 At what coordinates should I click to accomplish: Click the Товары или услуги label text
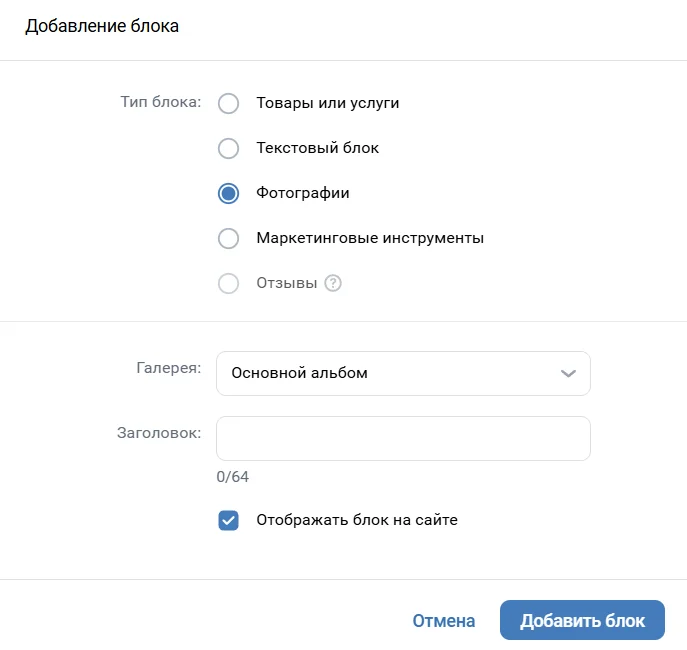pos(327,103)
